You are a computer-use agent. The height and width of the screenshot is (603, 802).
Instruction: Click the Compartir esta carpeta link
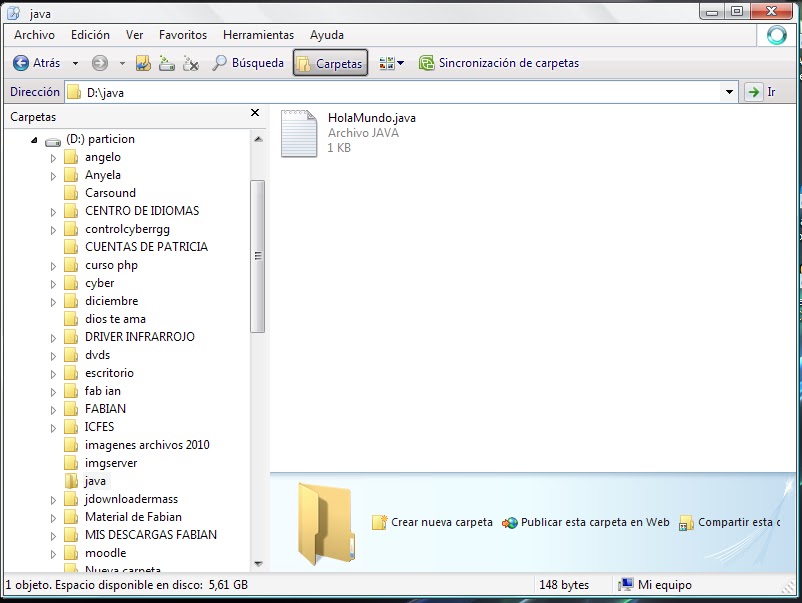[x=730, y=522]
